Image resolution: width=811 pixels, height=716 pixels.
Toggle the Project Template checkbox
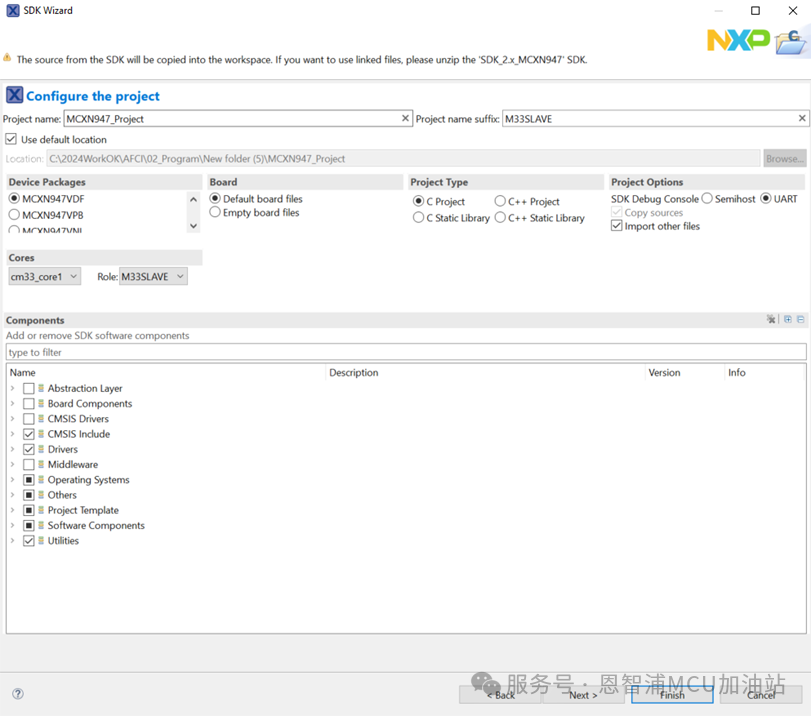29,510
